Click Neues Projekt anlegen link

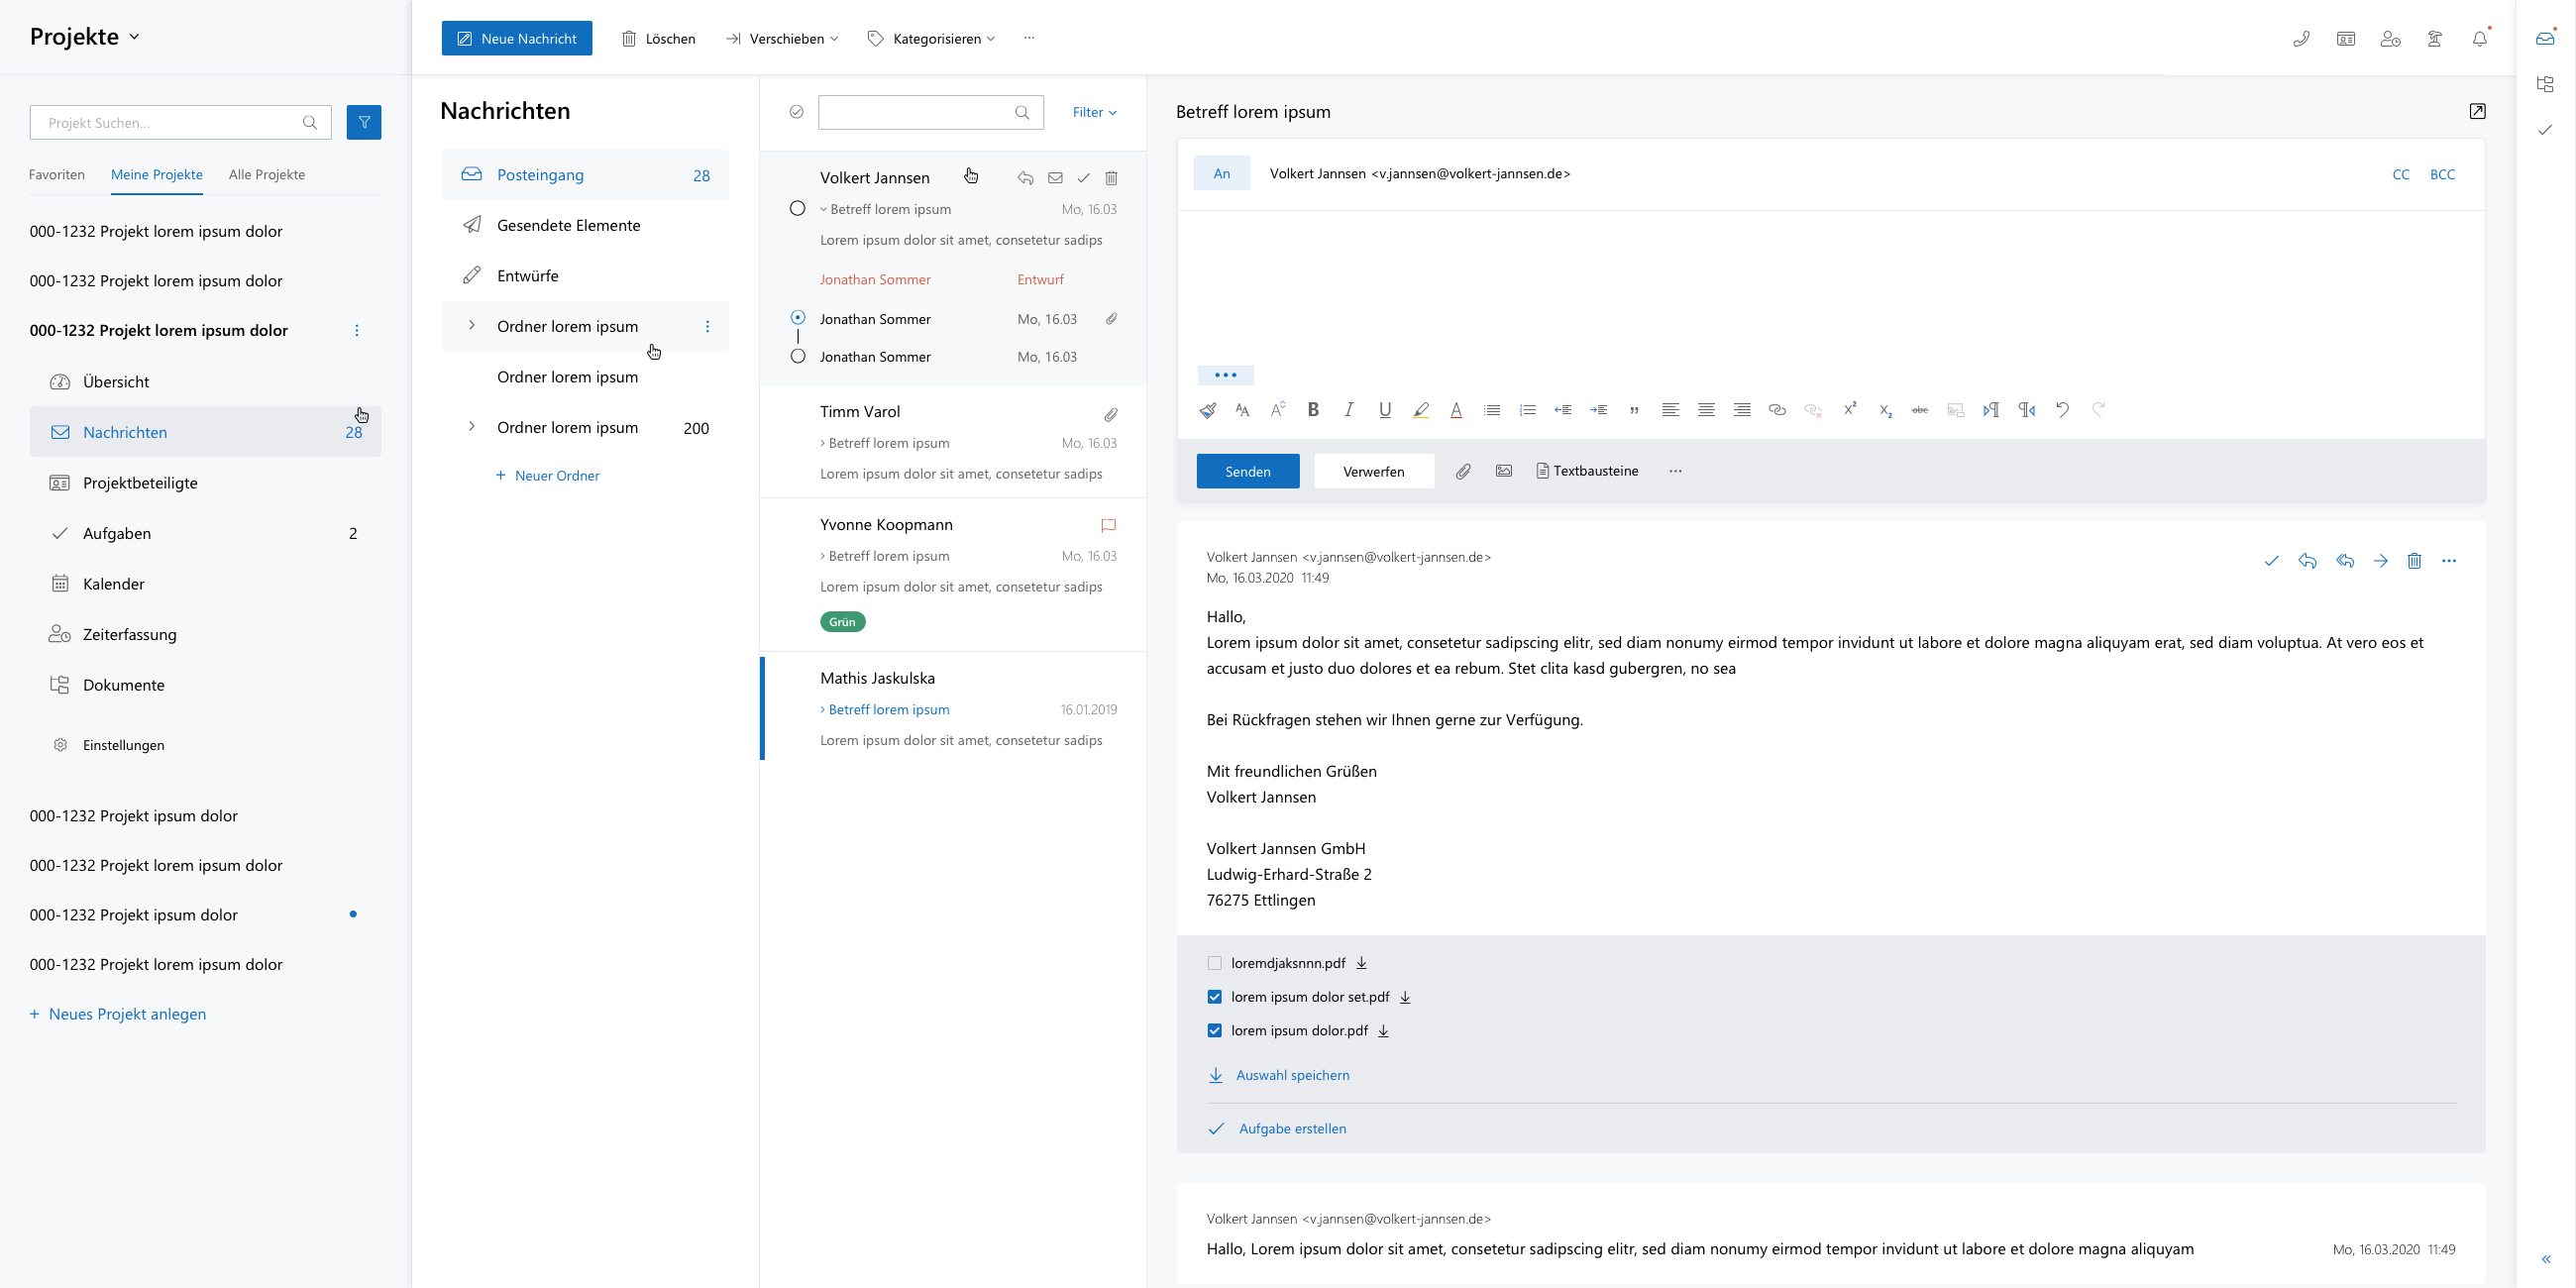[118, 1013]
